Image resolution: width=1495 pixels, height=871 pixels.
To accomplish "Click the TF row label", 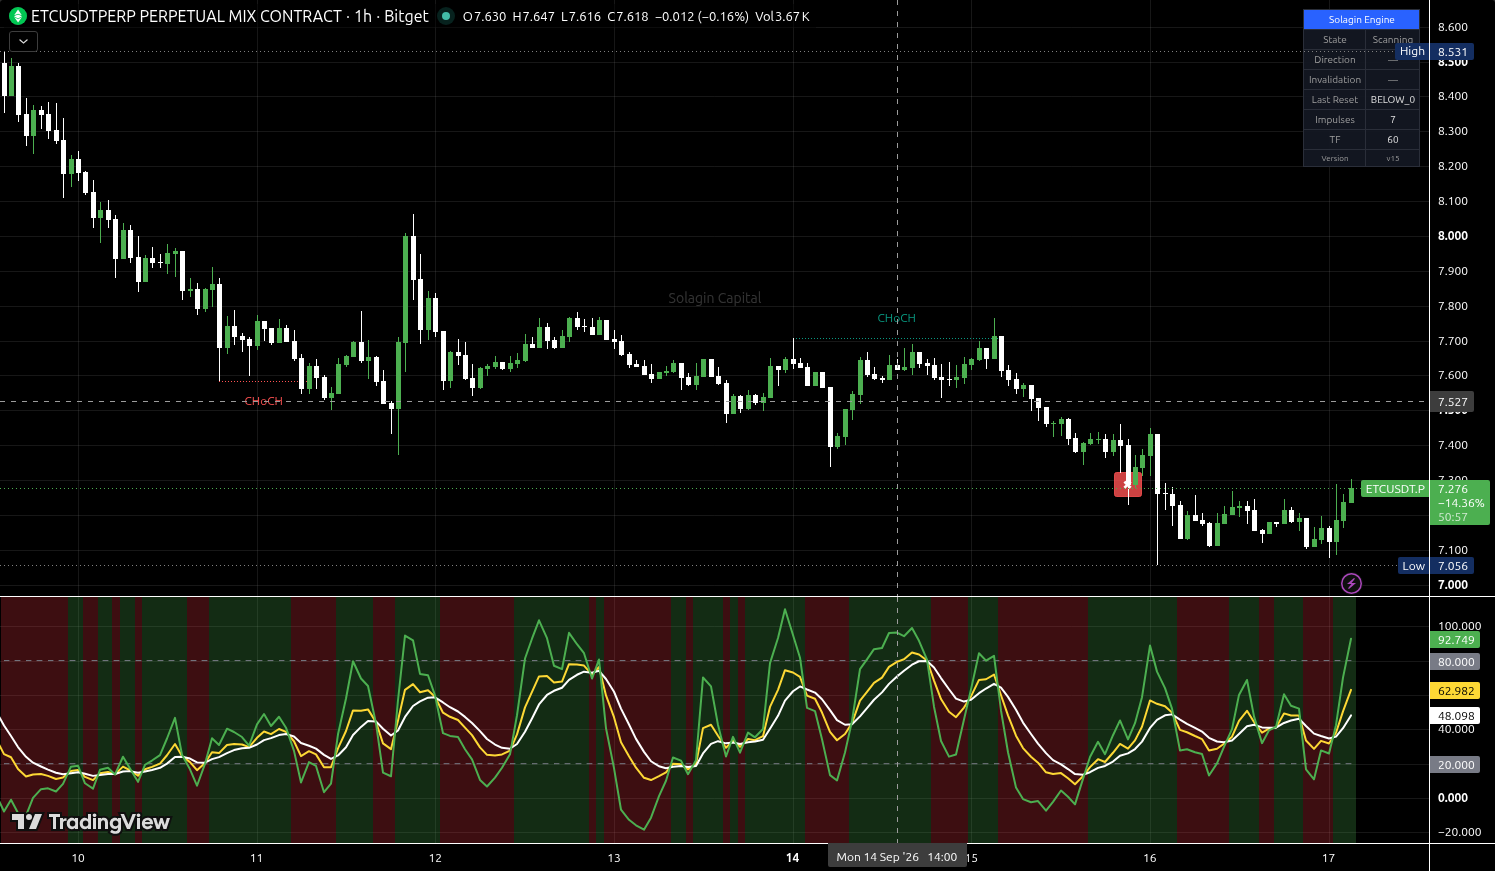I will coord(1335,140).
